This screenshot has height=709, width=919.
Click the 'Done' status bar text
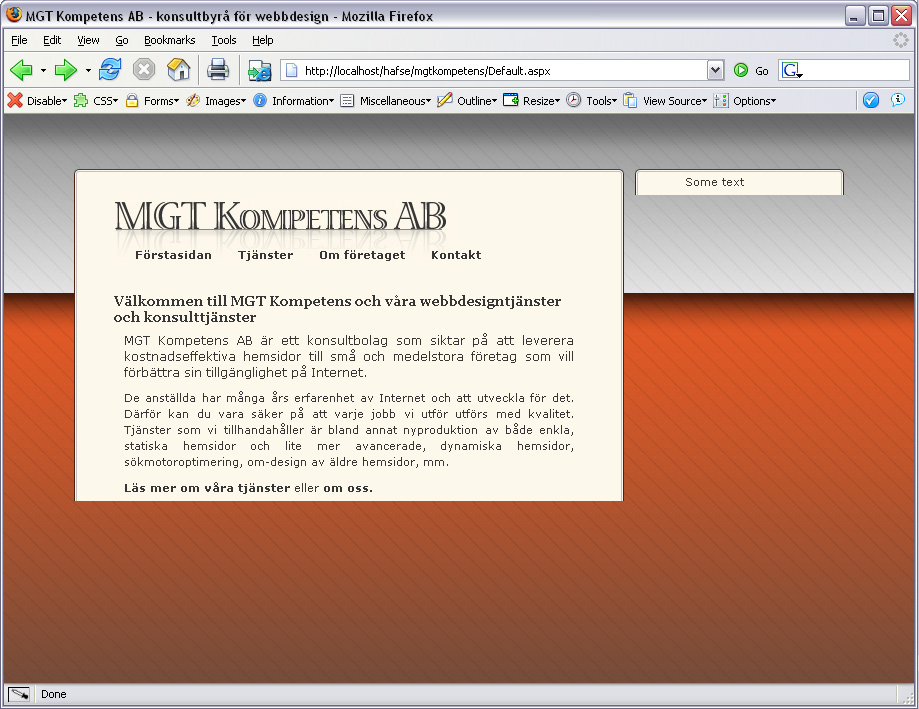54,694
